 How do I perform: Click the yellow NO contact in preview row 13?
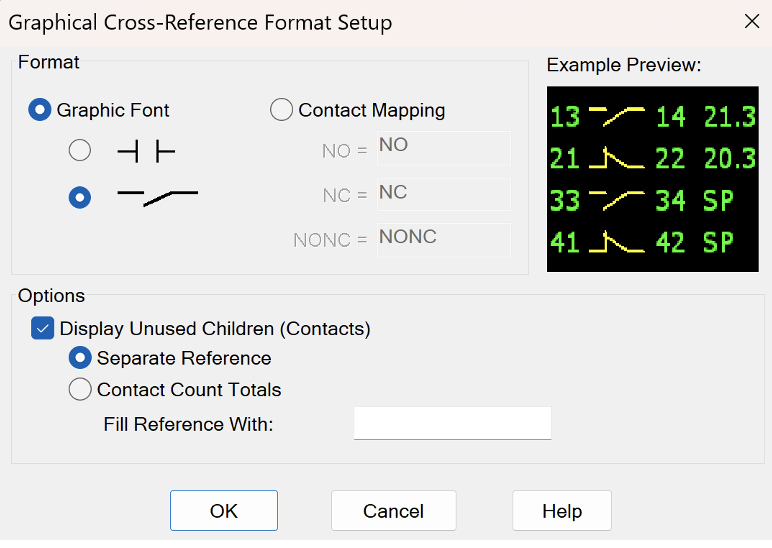point(617,116)
